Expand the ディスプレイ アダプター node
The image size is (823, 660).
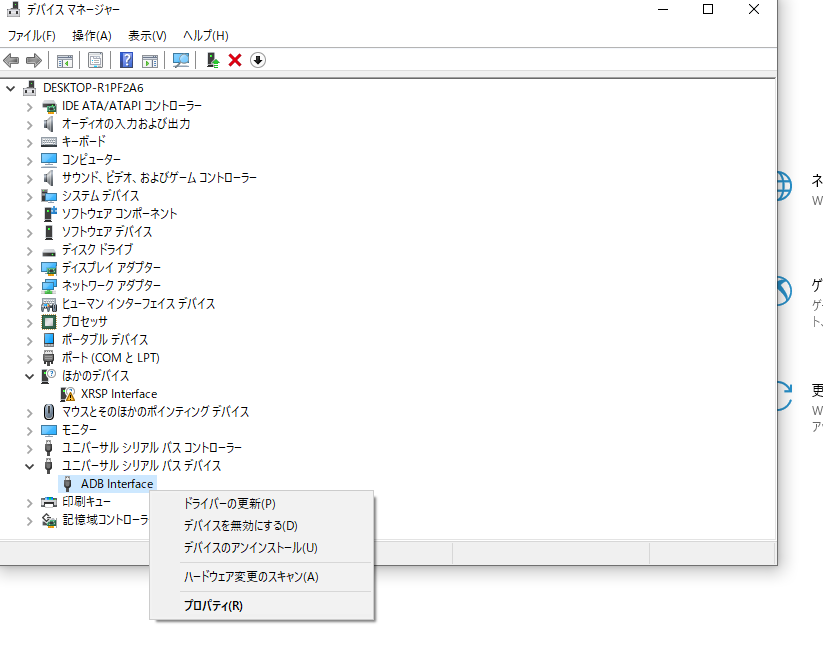(x=30, y=268)
